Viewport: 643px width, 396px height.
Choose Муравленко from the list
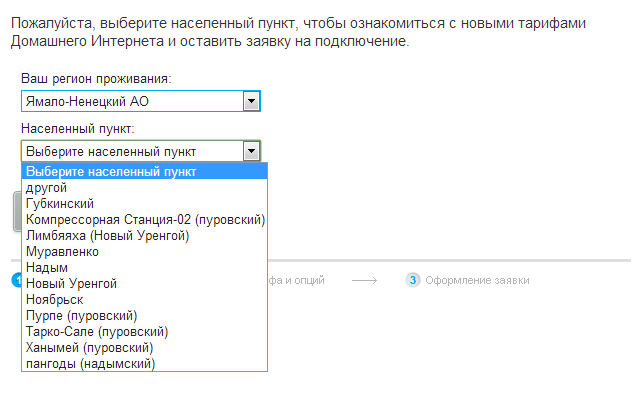coord(144,251)
